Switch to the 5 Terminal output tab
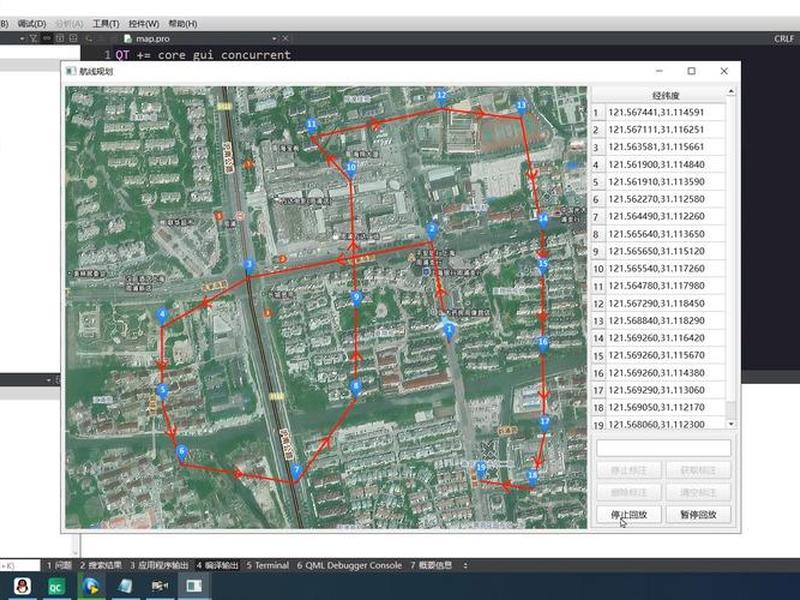 pyautogui.click(x=267, y=565)
